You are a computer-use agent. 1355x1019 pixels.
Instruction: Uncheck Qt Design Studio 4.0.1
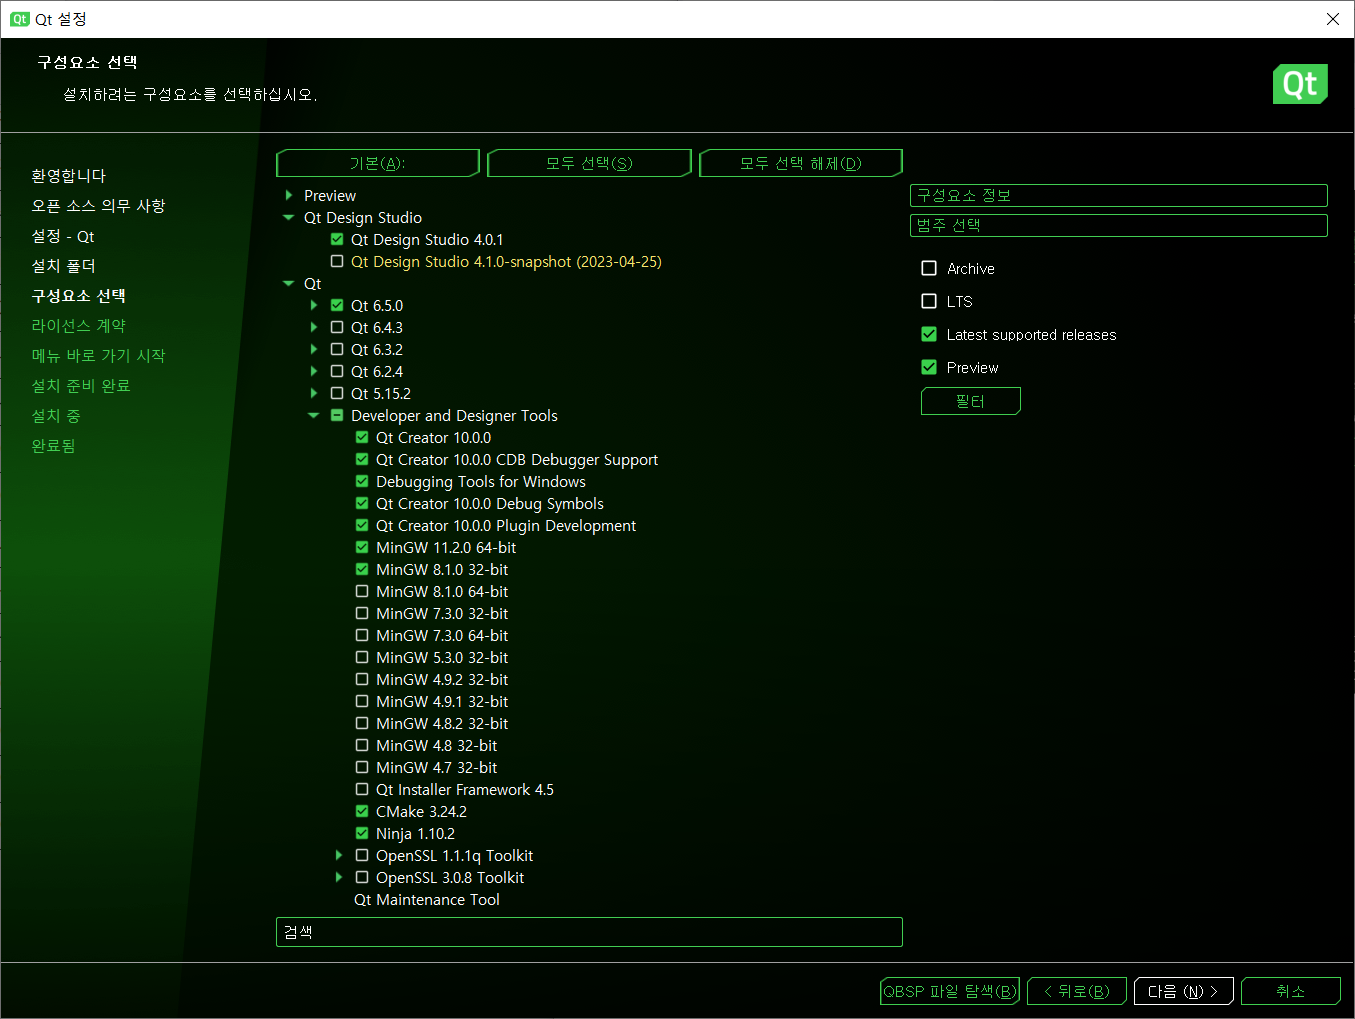point(337,240)
